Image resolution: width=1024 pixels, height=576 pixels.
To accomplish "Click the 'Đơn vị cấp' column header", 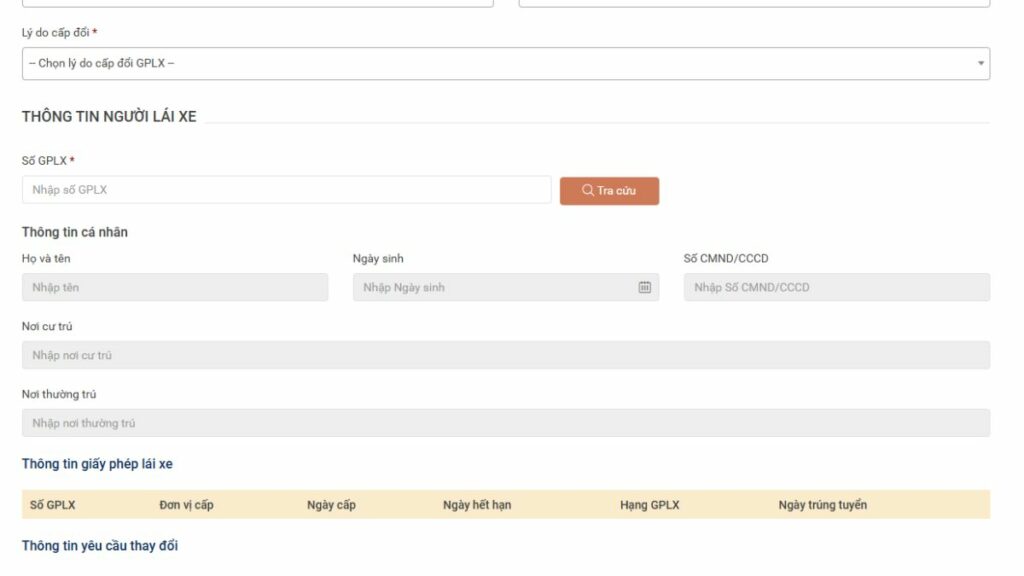I will 186,505.
